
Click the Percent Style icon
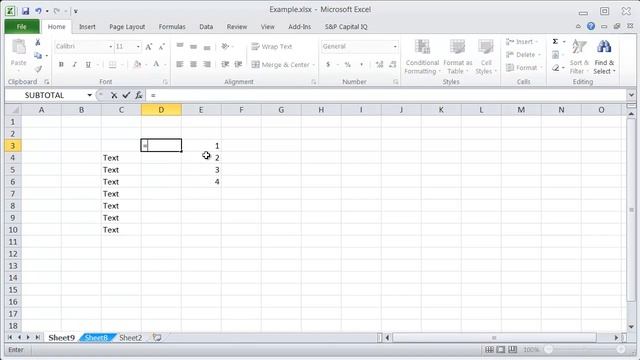tap(347, 64)
